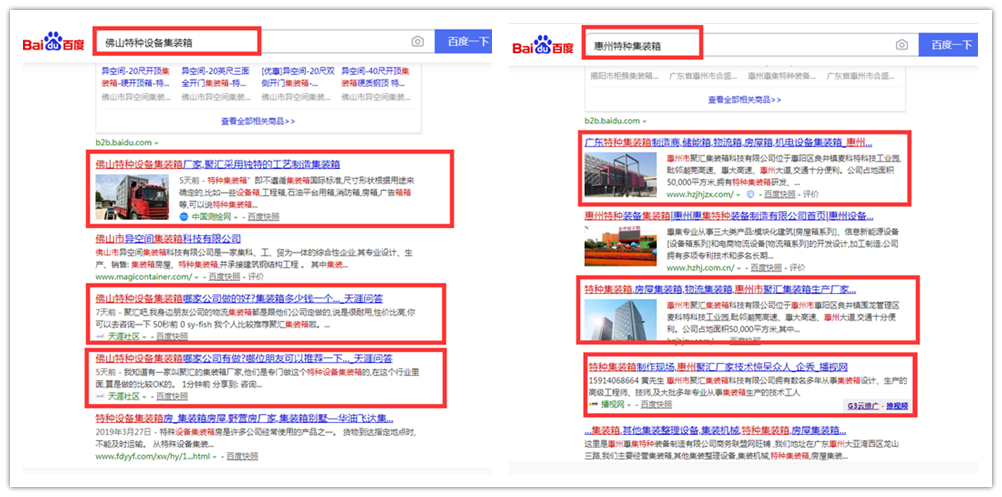Click the Baidu logo beside the 惠州特种集装箱 search box
The width and height of the screenshot is (1002, 497).
point(543,45)
